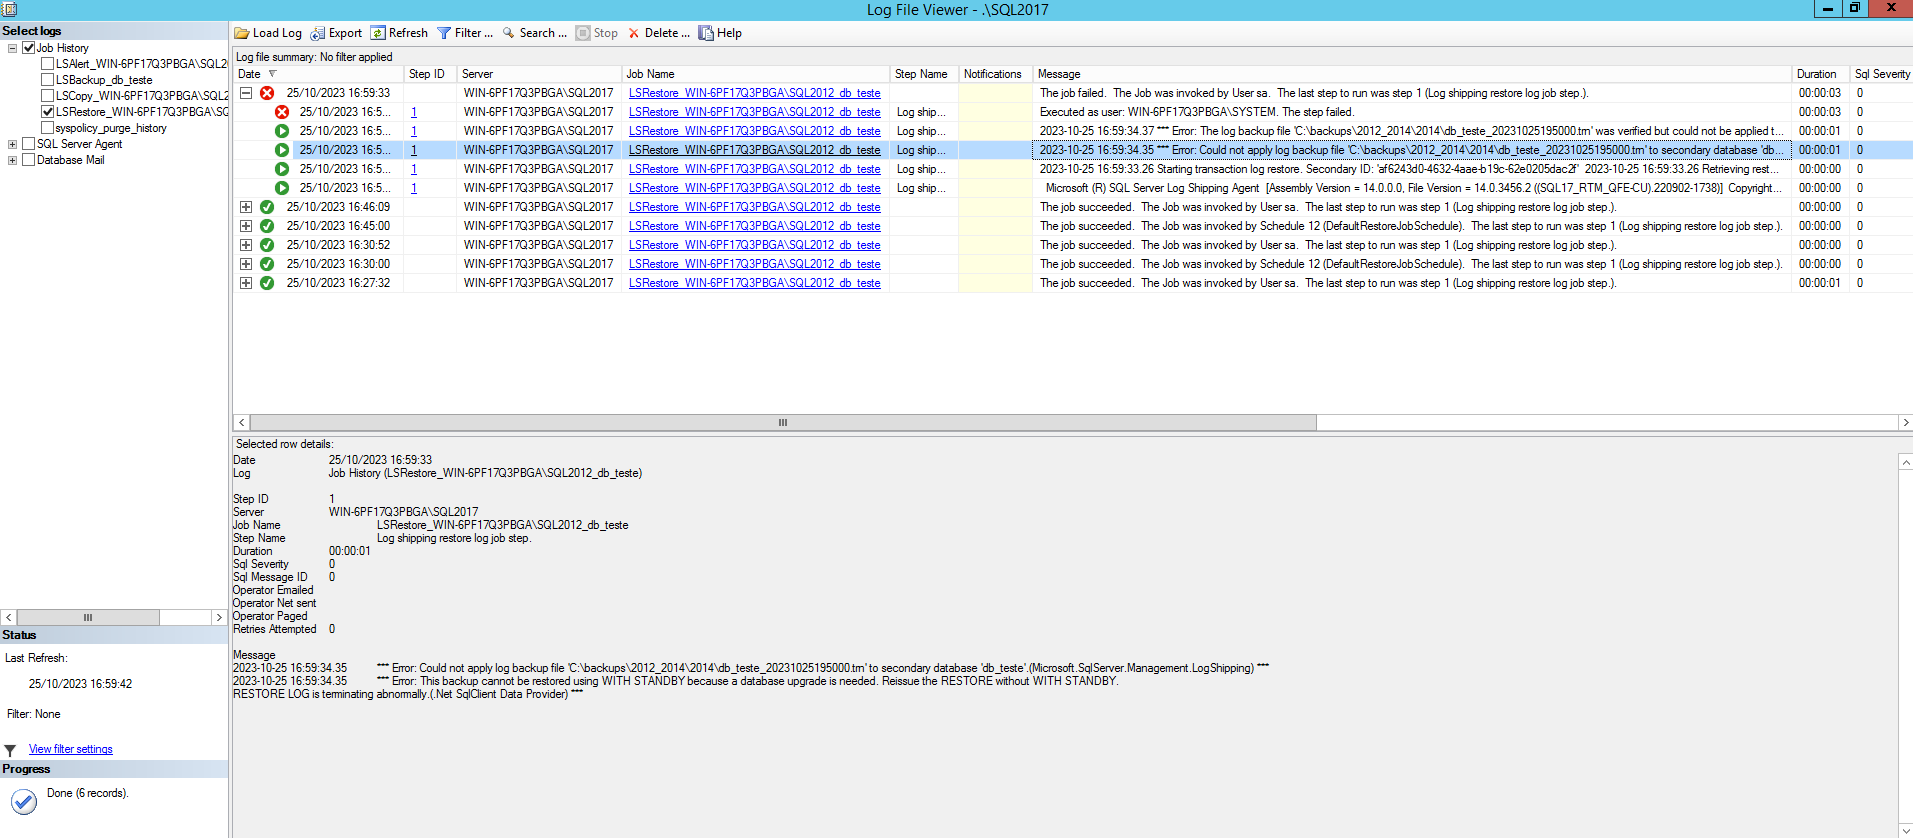Click the Search magnifier icon
Image resolution: width=1913 pixels, height=838 pixels.
[x=509, y=33]
